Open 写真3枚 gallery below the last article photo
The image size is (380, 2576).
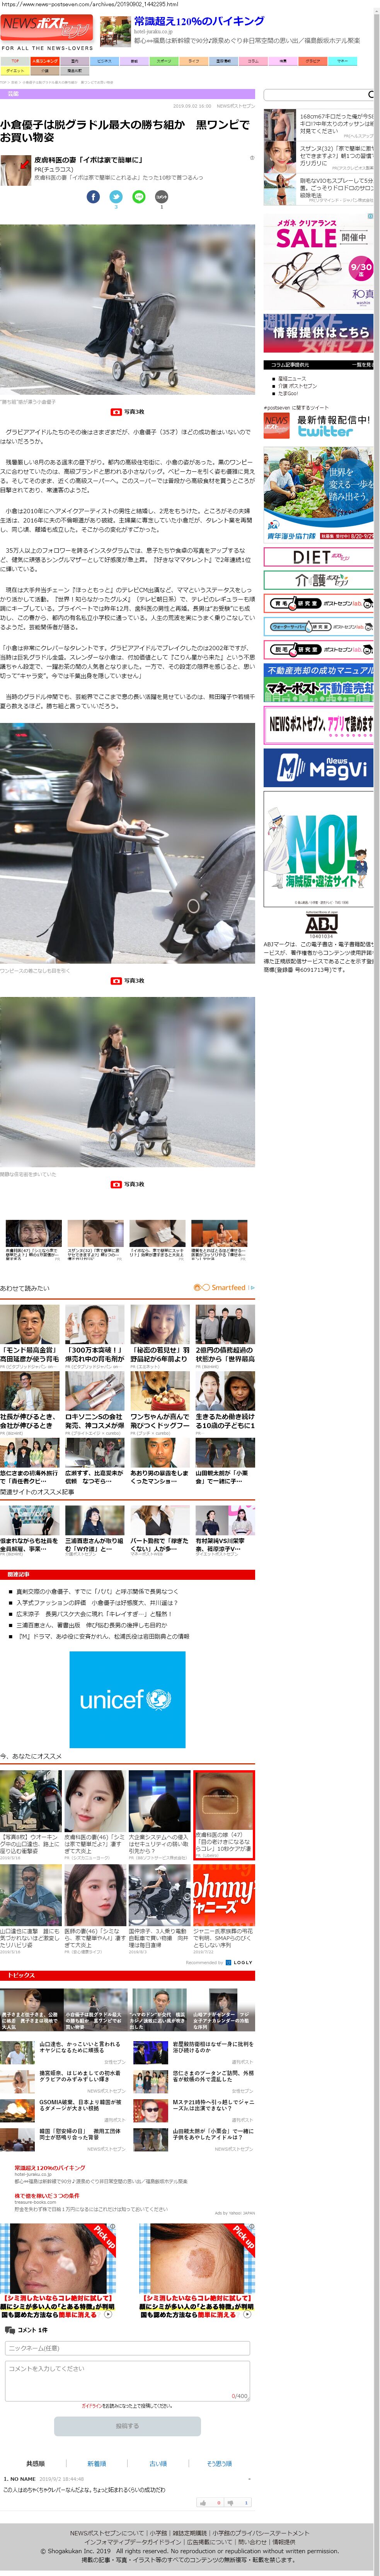coord(127,1184)
